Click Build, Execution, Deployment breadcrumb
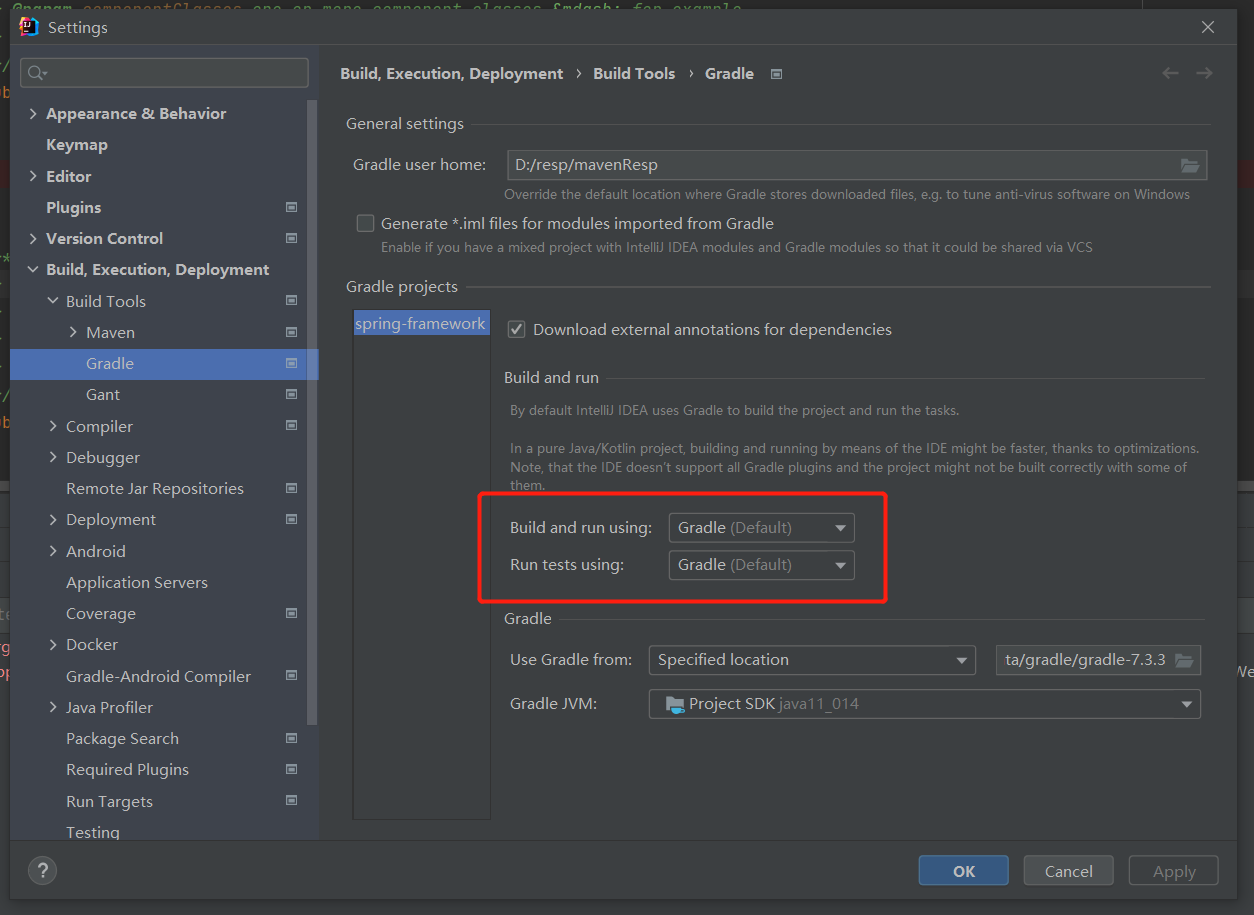This screenshot has height=915, width=1254. tap(452, 73)
